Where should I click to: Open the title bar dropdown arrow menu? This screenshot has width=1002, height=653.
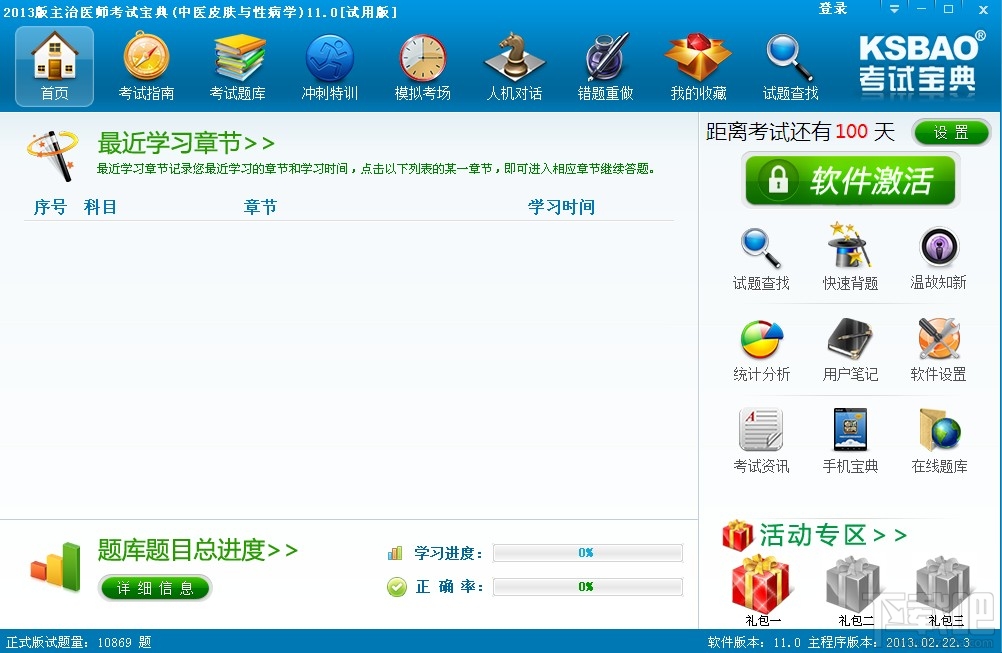click(x=894, y=9)
